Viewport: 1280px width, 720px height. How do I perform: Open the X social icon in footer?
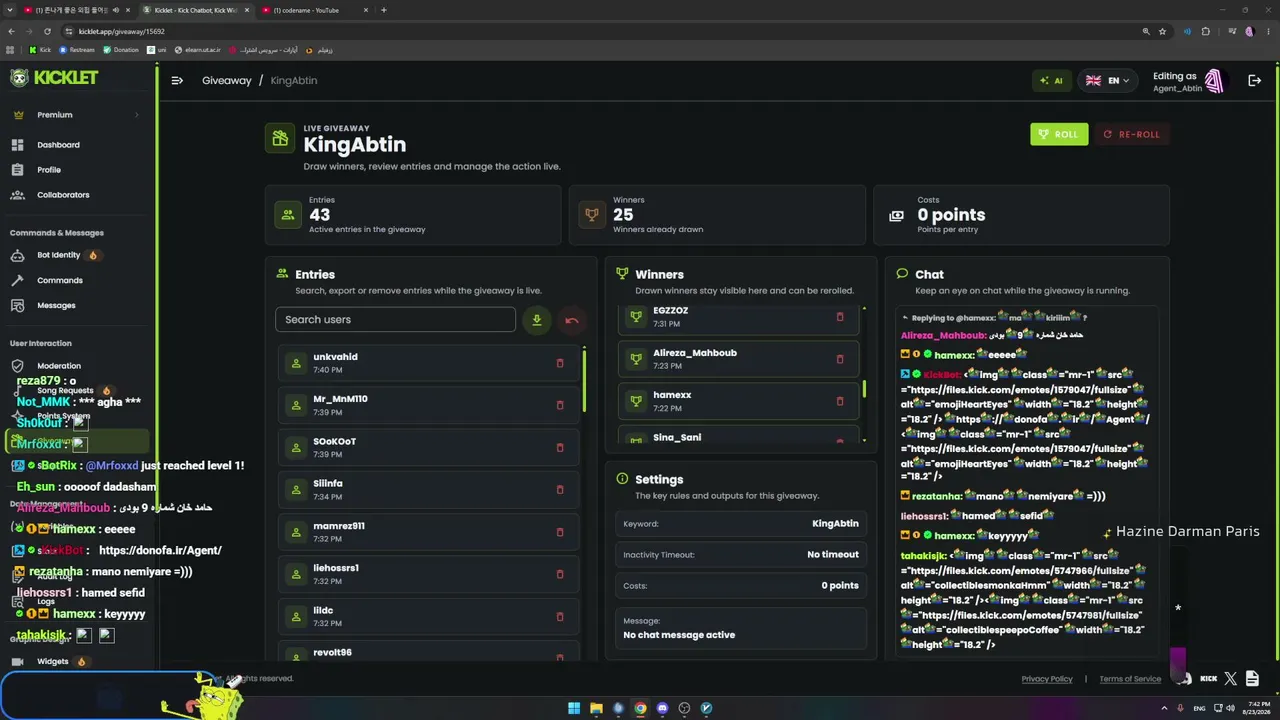pos(1231,679)
